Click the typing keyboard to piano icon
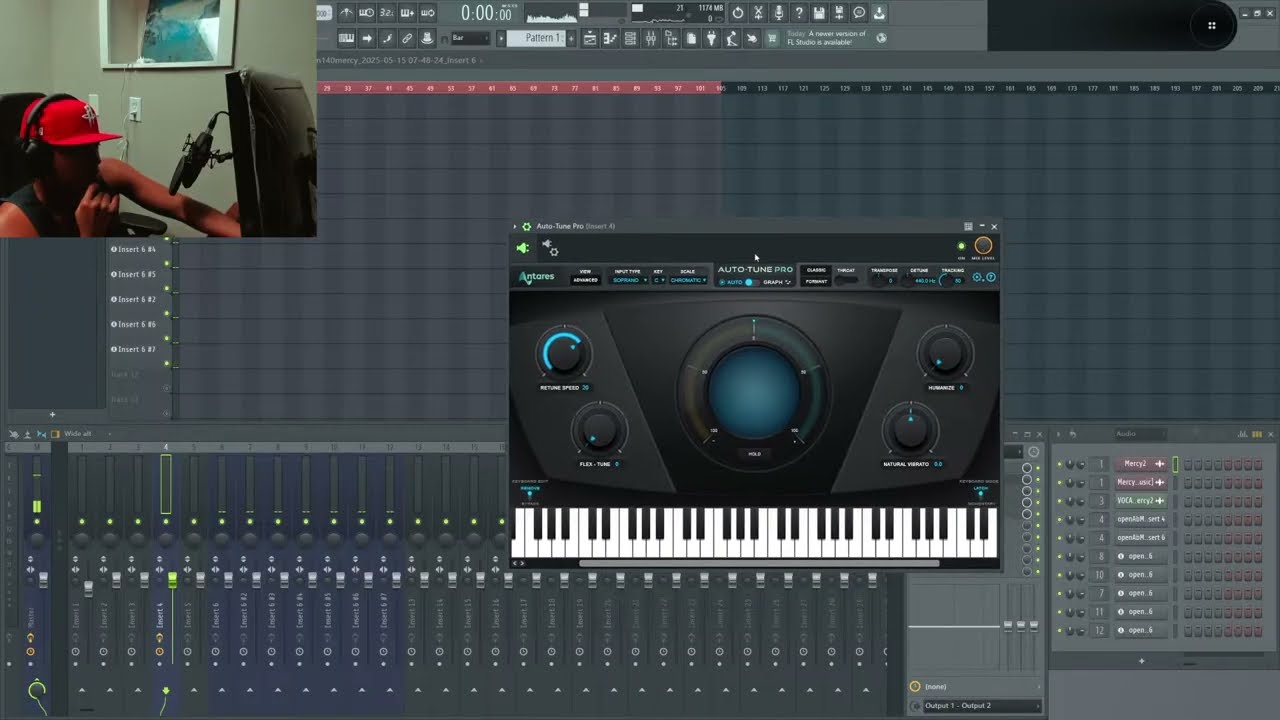The image size is (1280, 720). point(346,38)
